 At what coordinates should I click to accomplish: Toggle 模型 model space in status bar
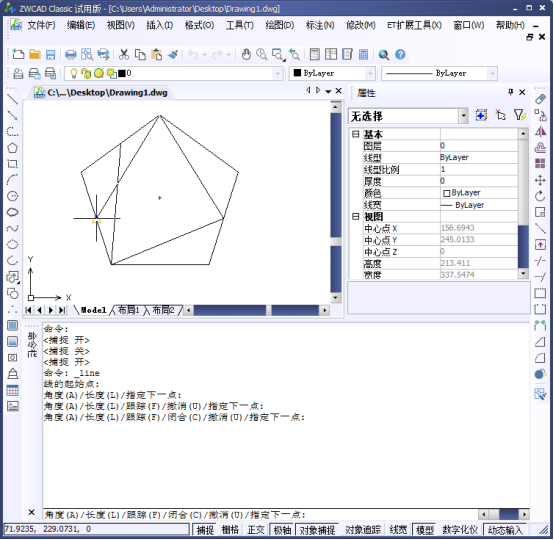(424, 529)
